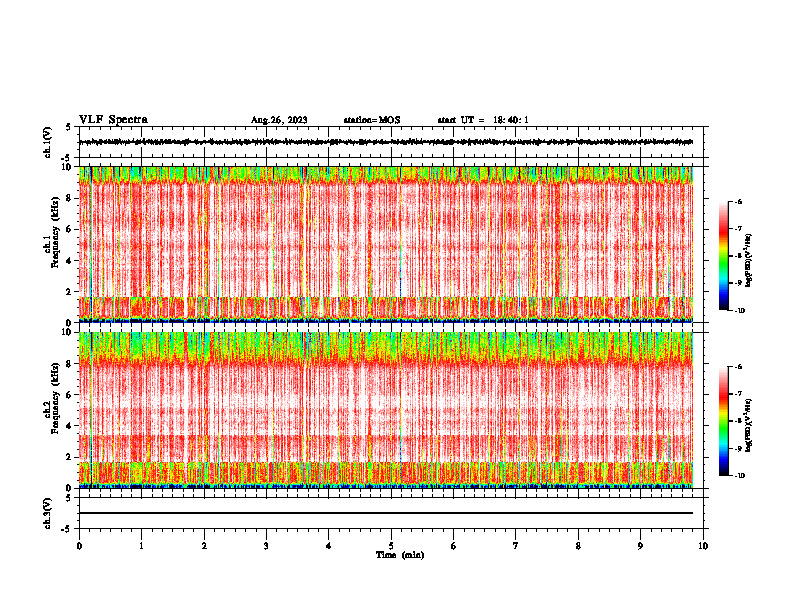The image size is (792, 612).
Task: Click the date 'Aug.26, 2023' in header
Action: 279,120
